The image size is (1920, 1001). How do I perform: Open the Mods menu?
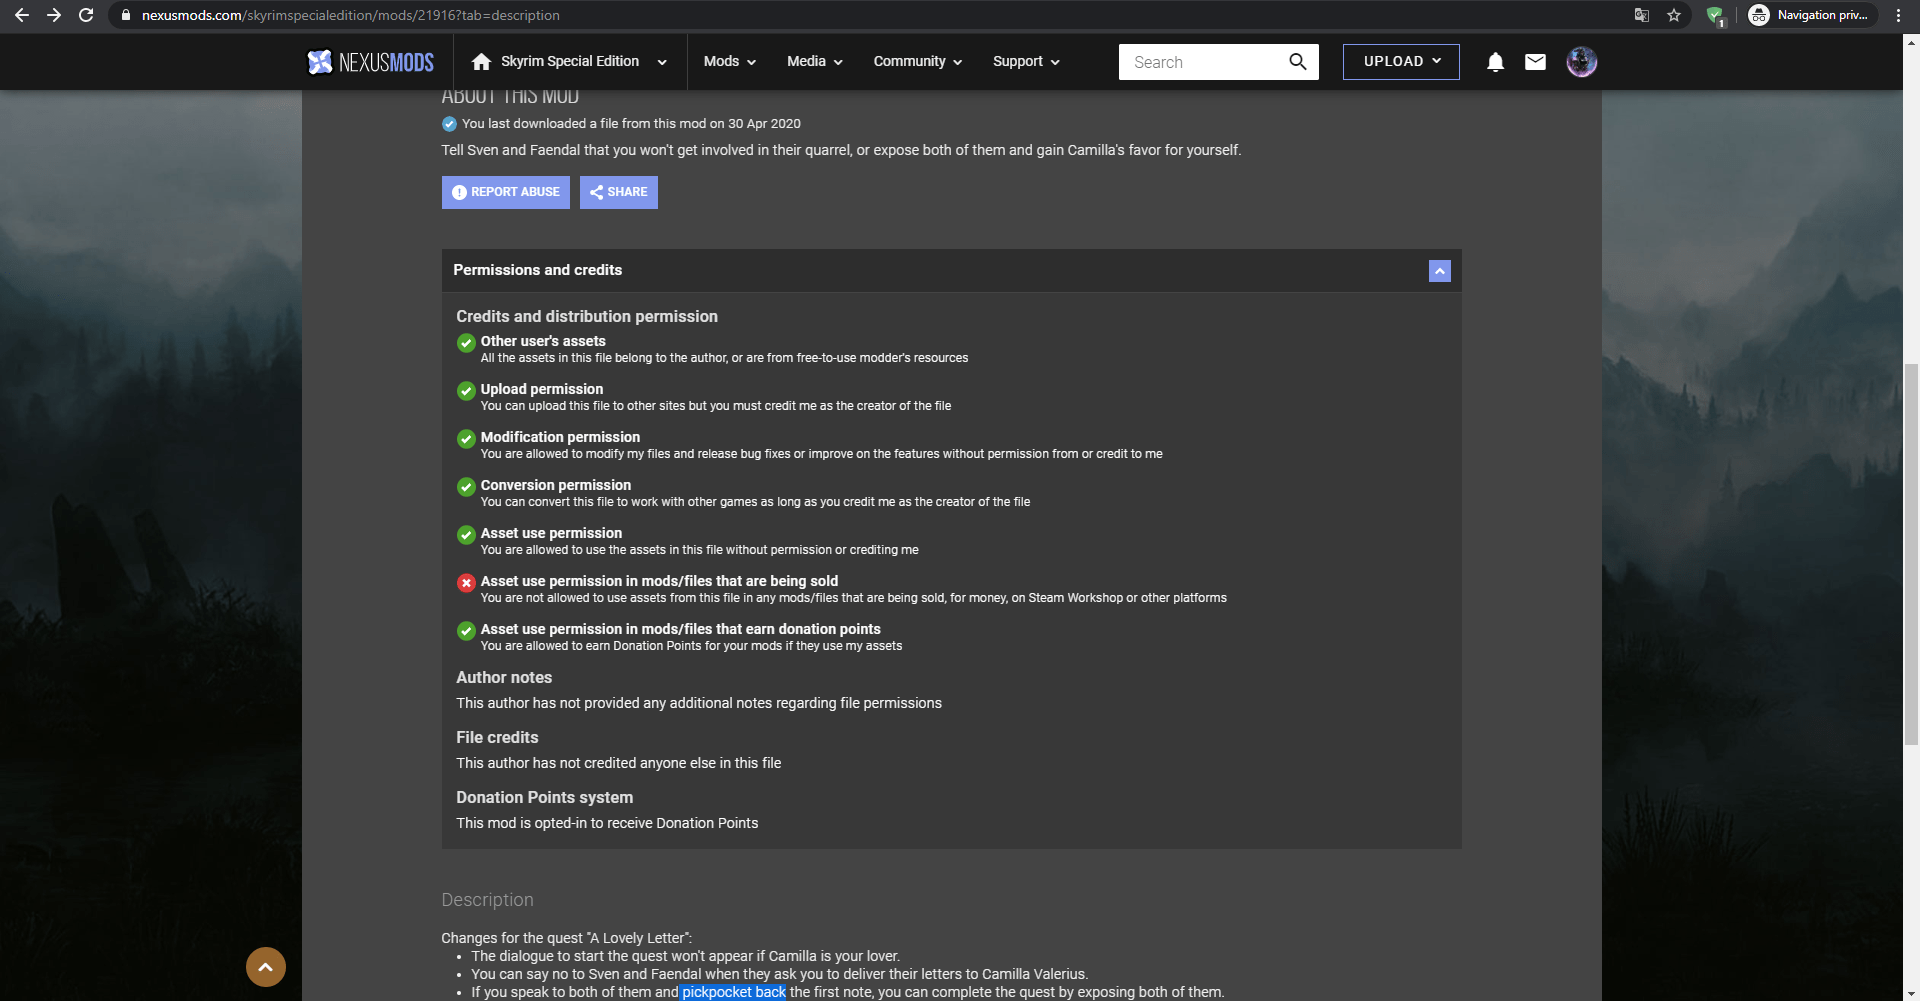coord(729,62)
